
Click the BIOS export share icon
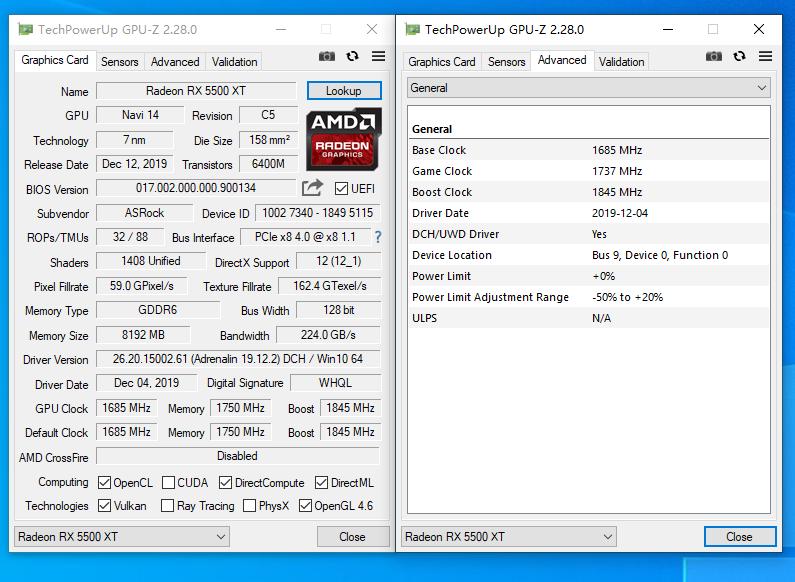(x=312, y=188)
